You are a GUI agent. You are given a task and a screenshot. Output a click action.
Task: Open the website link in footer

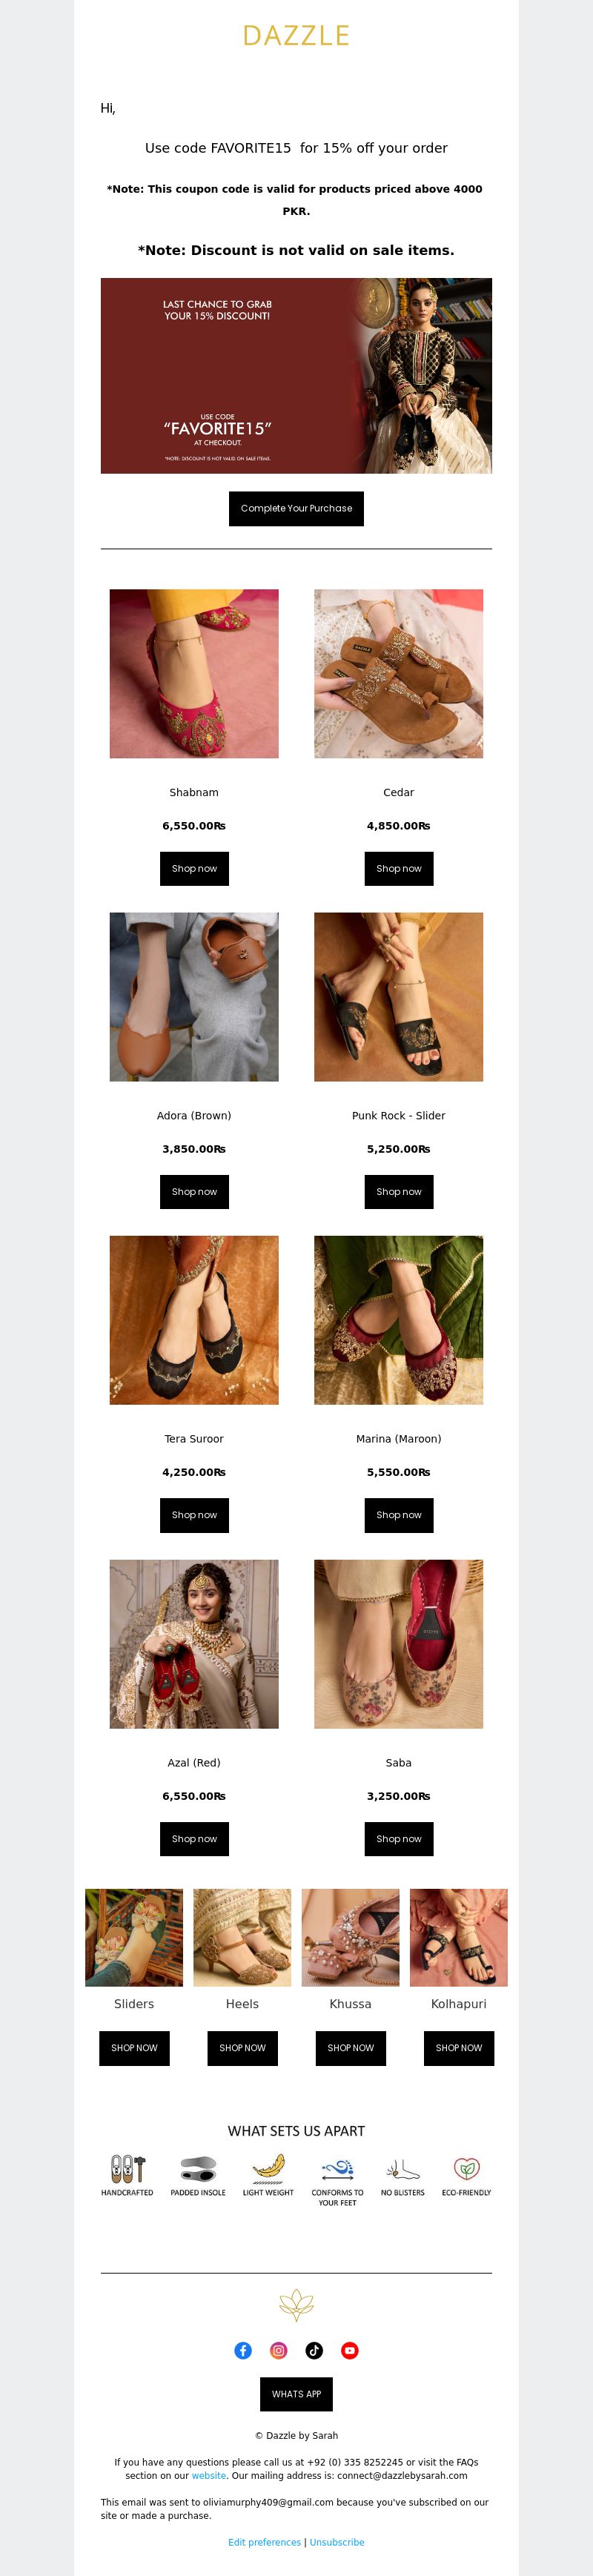(209, 2475)
